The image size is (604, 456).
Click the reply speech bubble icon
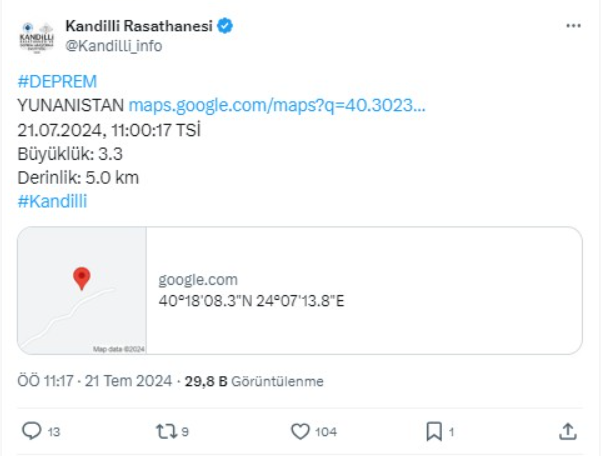pos(31,431)
